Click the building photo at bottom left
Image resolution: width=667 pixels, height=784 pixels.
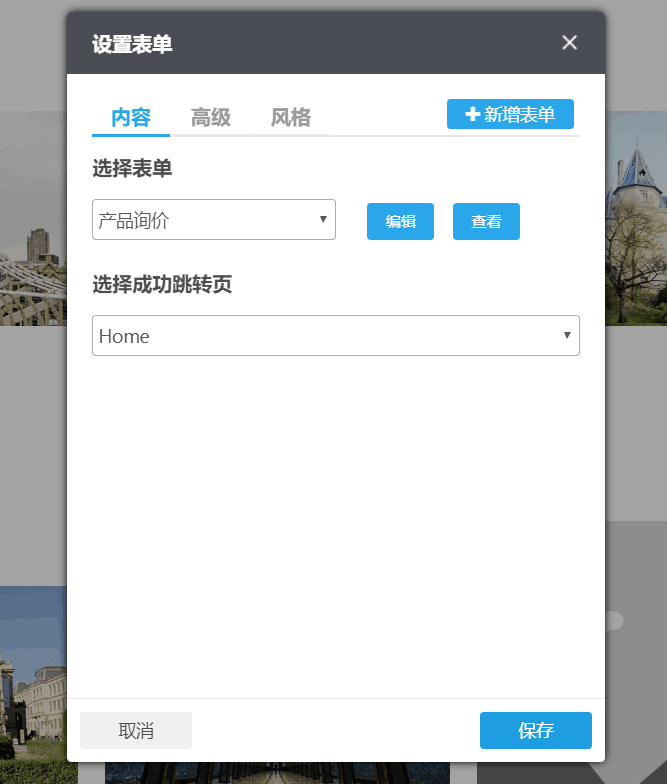(x=32, y=680)
